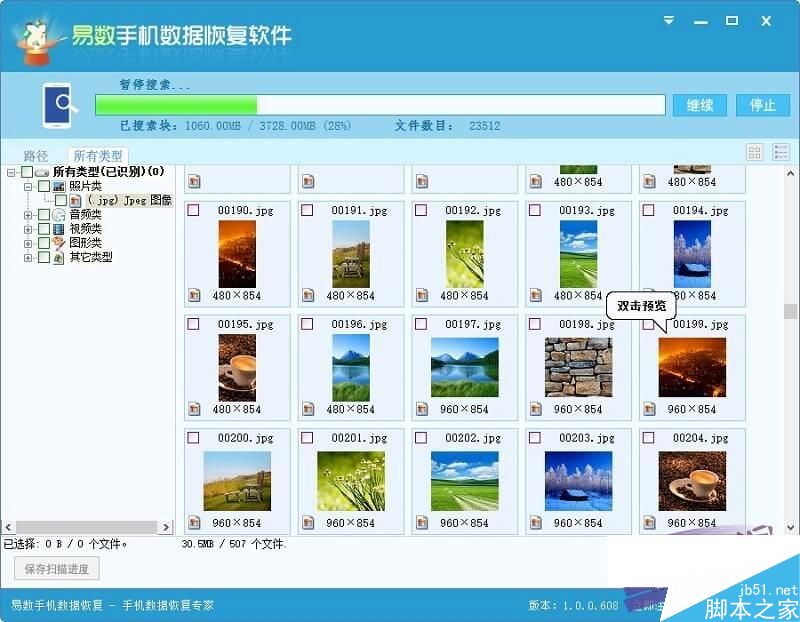Click the file icon under 00203.jpg
Screen dimensions: 800x622
536,523
